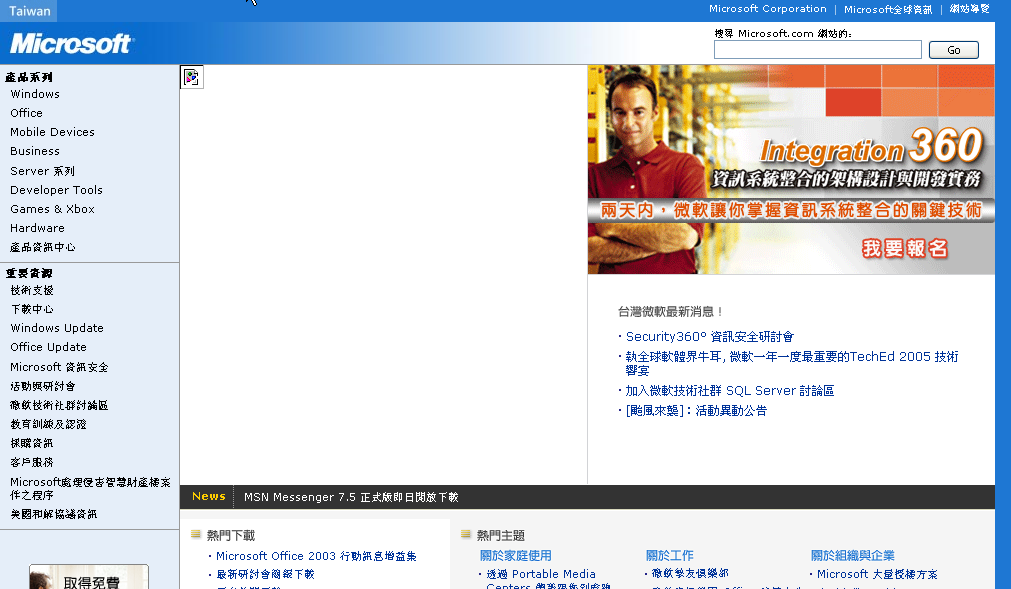Screen dimensions: 1011x589
Task: Open Microsoft Office 2003 行動訊息增益集 download link
Action: [316, 556]
